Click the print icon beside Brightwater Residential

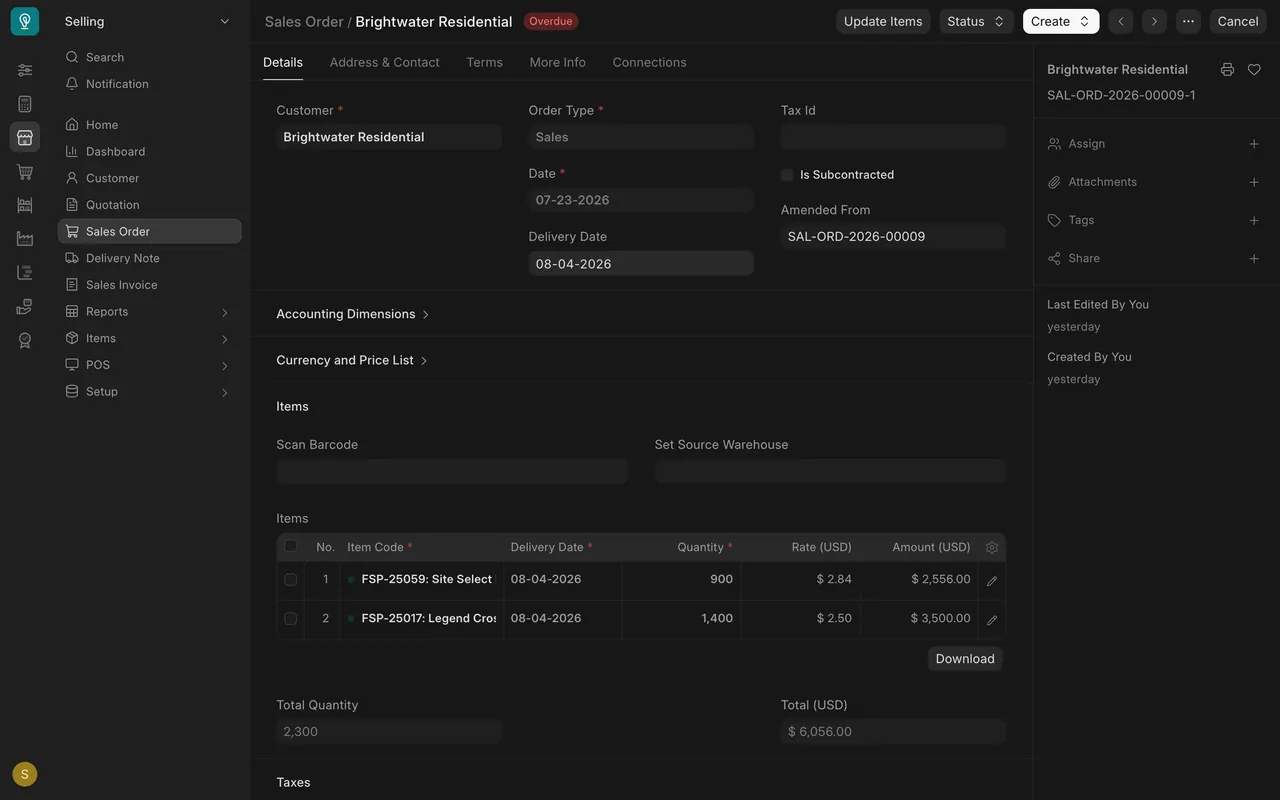1227,70
